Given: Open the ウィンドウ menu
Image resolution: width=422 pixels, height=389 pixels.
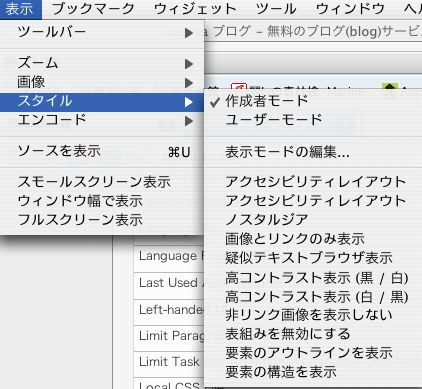Looking at the screenshot, I should (350, 9).
